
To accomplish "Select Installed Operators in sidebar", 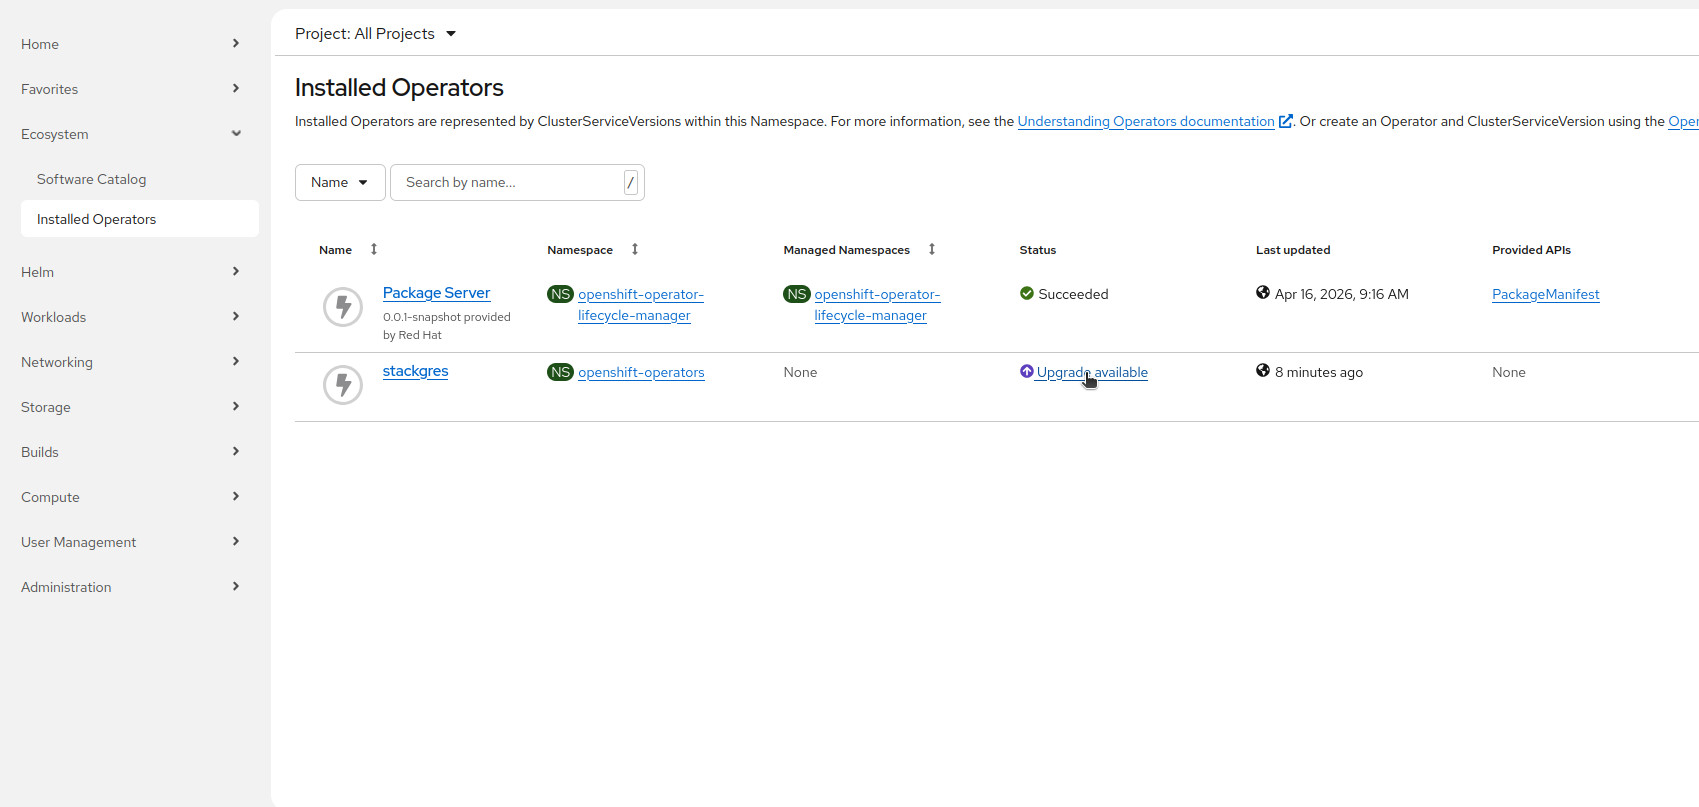I will pyautogui.click(x=140, y=219).
